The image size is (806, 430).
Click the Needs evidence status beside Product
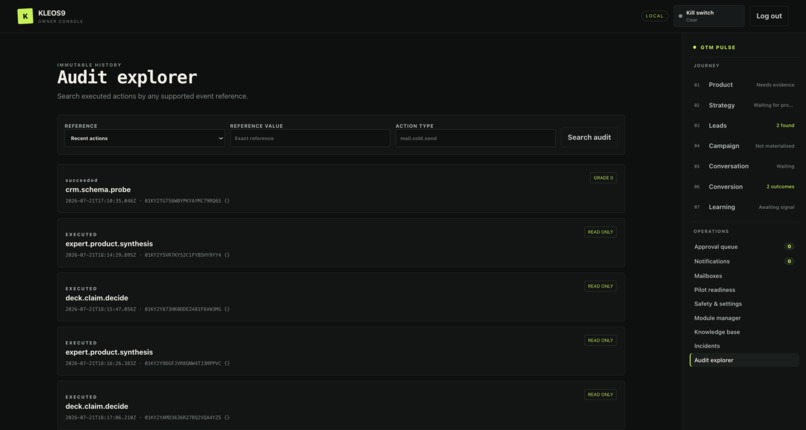click(x=775, y=85)
